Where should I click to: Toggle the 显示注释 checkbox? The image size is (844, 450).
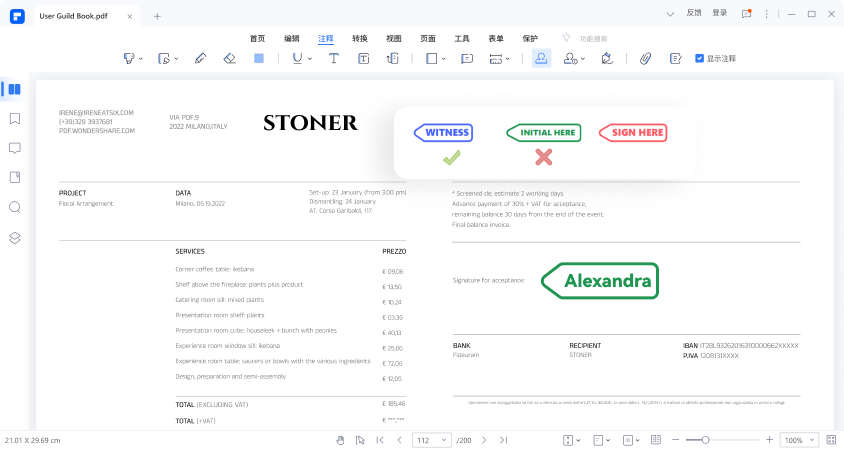click(x=700, y=59)
